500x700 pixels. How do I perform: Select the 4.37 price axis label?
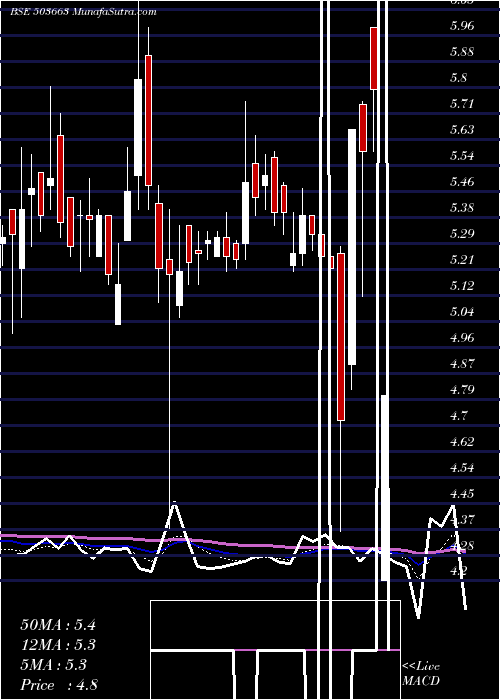[x=462, y=520]
